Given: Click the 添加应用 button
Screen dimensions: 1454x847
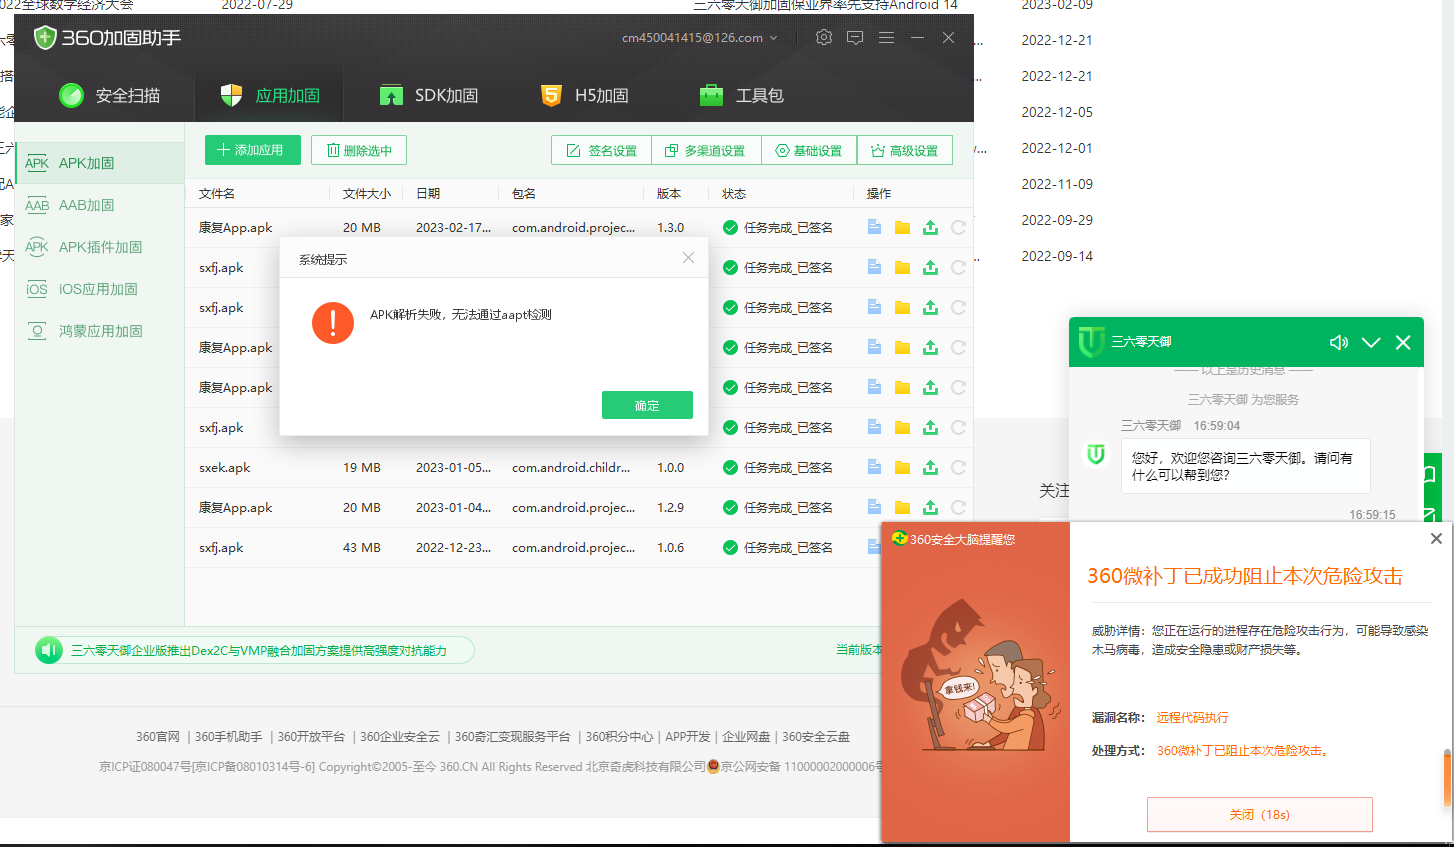Looking at the screenshot, I should tap(253, 150).
